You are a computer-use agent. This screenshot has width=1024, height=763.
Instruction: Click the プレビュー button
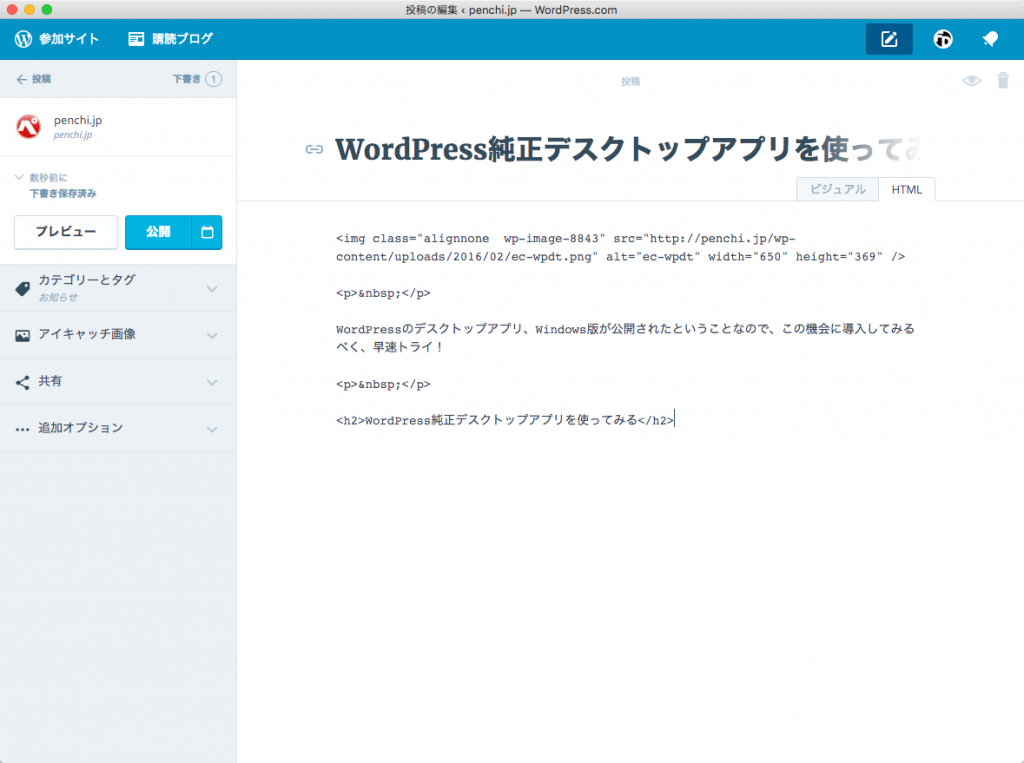(x=65, y=232)
